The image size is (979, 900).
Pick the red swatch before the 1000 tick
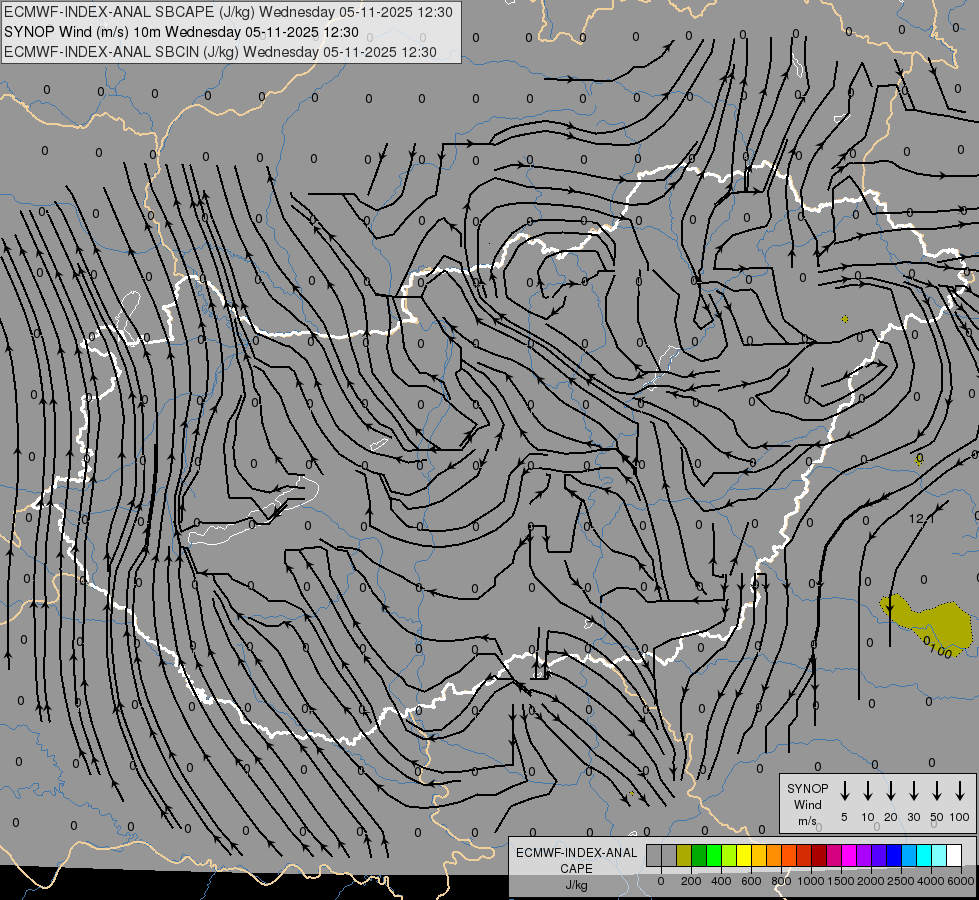[804, 855]
